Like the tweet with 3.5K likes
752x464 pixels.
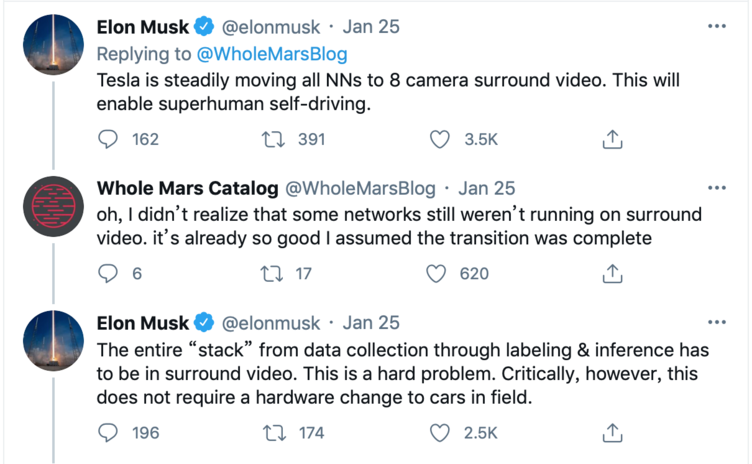coord(440,140)
